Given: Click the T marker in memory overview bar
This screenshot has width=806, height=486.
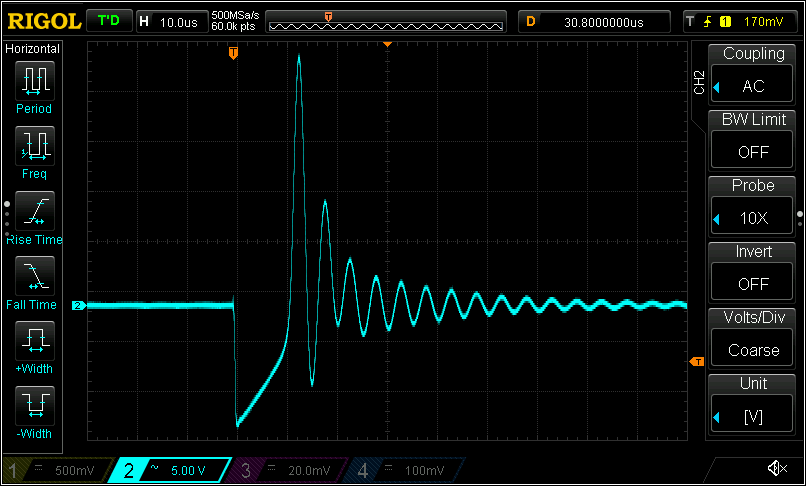Looking at the screenshot, I should (x=328, y=17).
